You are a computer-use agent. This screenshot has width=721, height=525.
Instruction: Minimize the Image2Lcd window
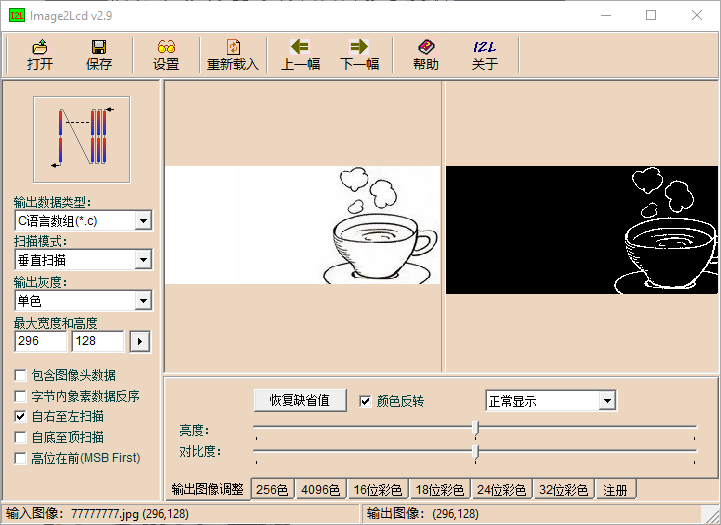[606, 16]
